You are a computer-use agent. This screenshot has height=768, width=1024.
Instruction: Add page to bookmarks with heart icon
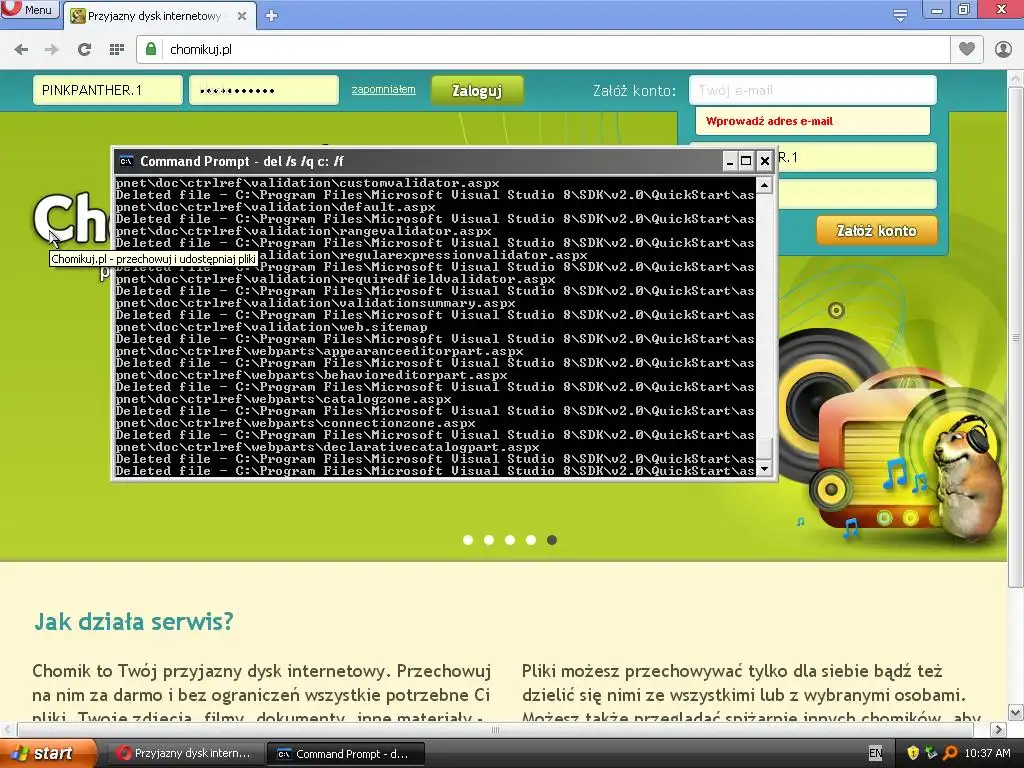point(967,49)
